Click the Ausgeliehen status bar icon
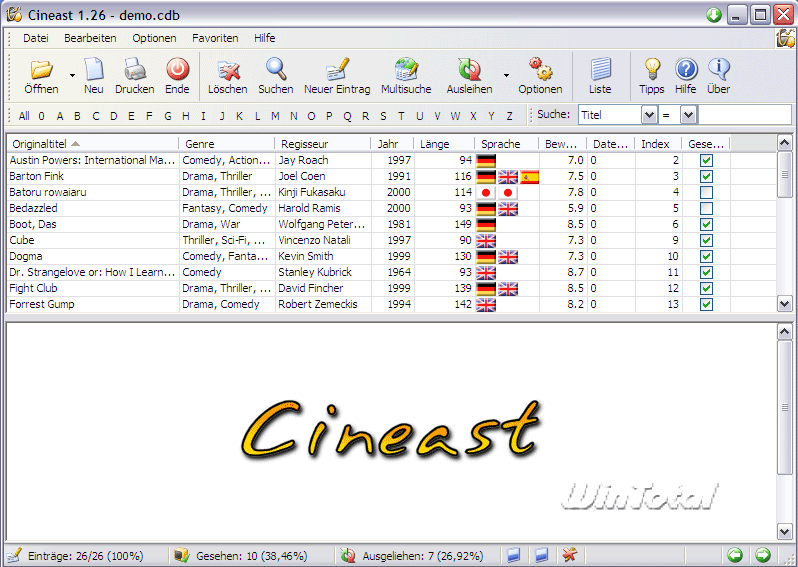 [x=348, y=555]
